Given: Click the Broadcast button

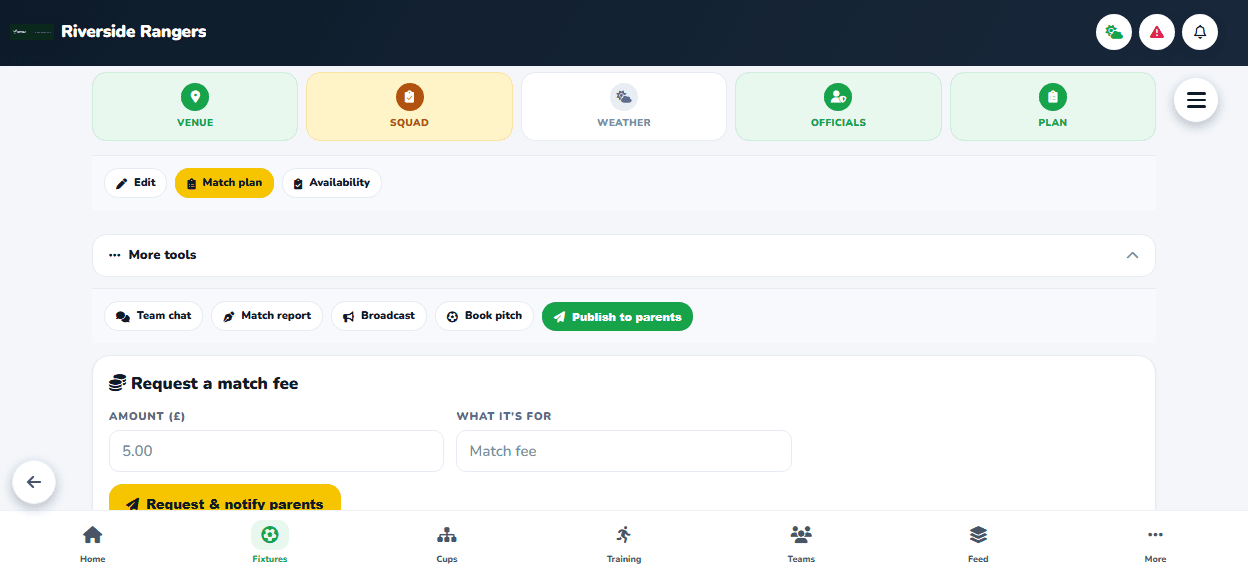Looking at the screenshot, I should [379, 316].
